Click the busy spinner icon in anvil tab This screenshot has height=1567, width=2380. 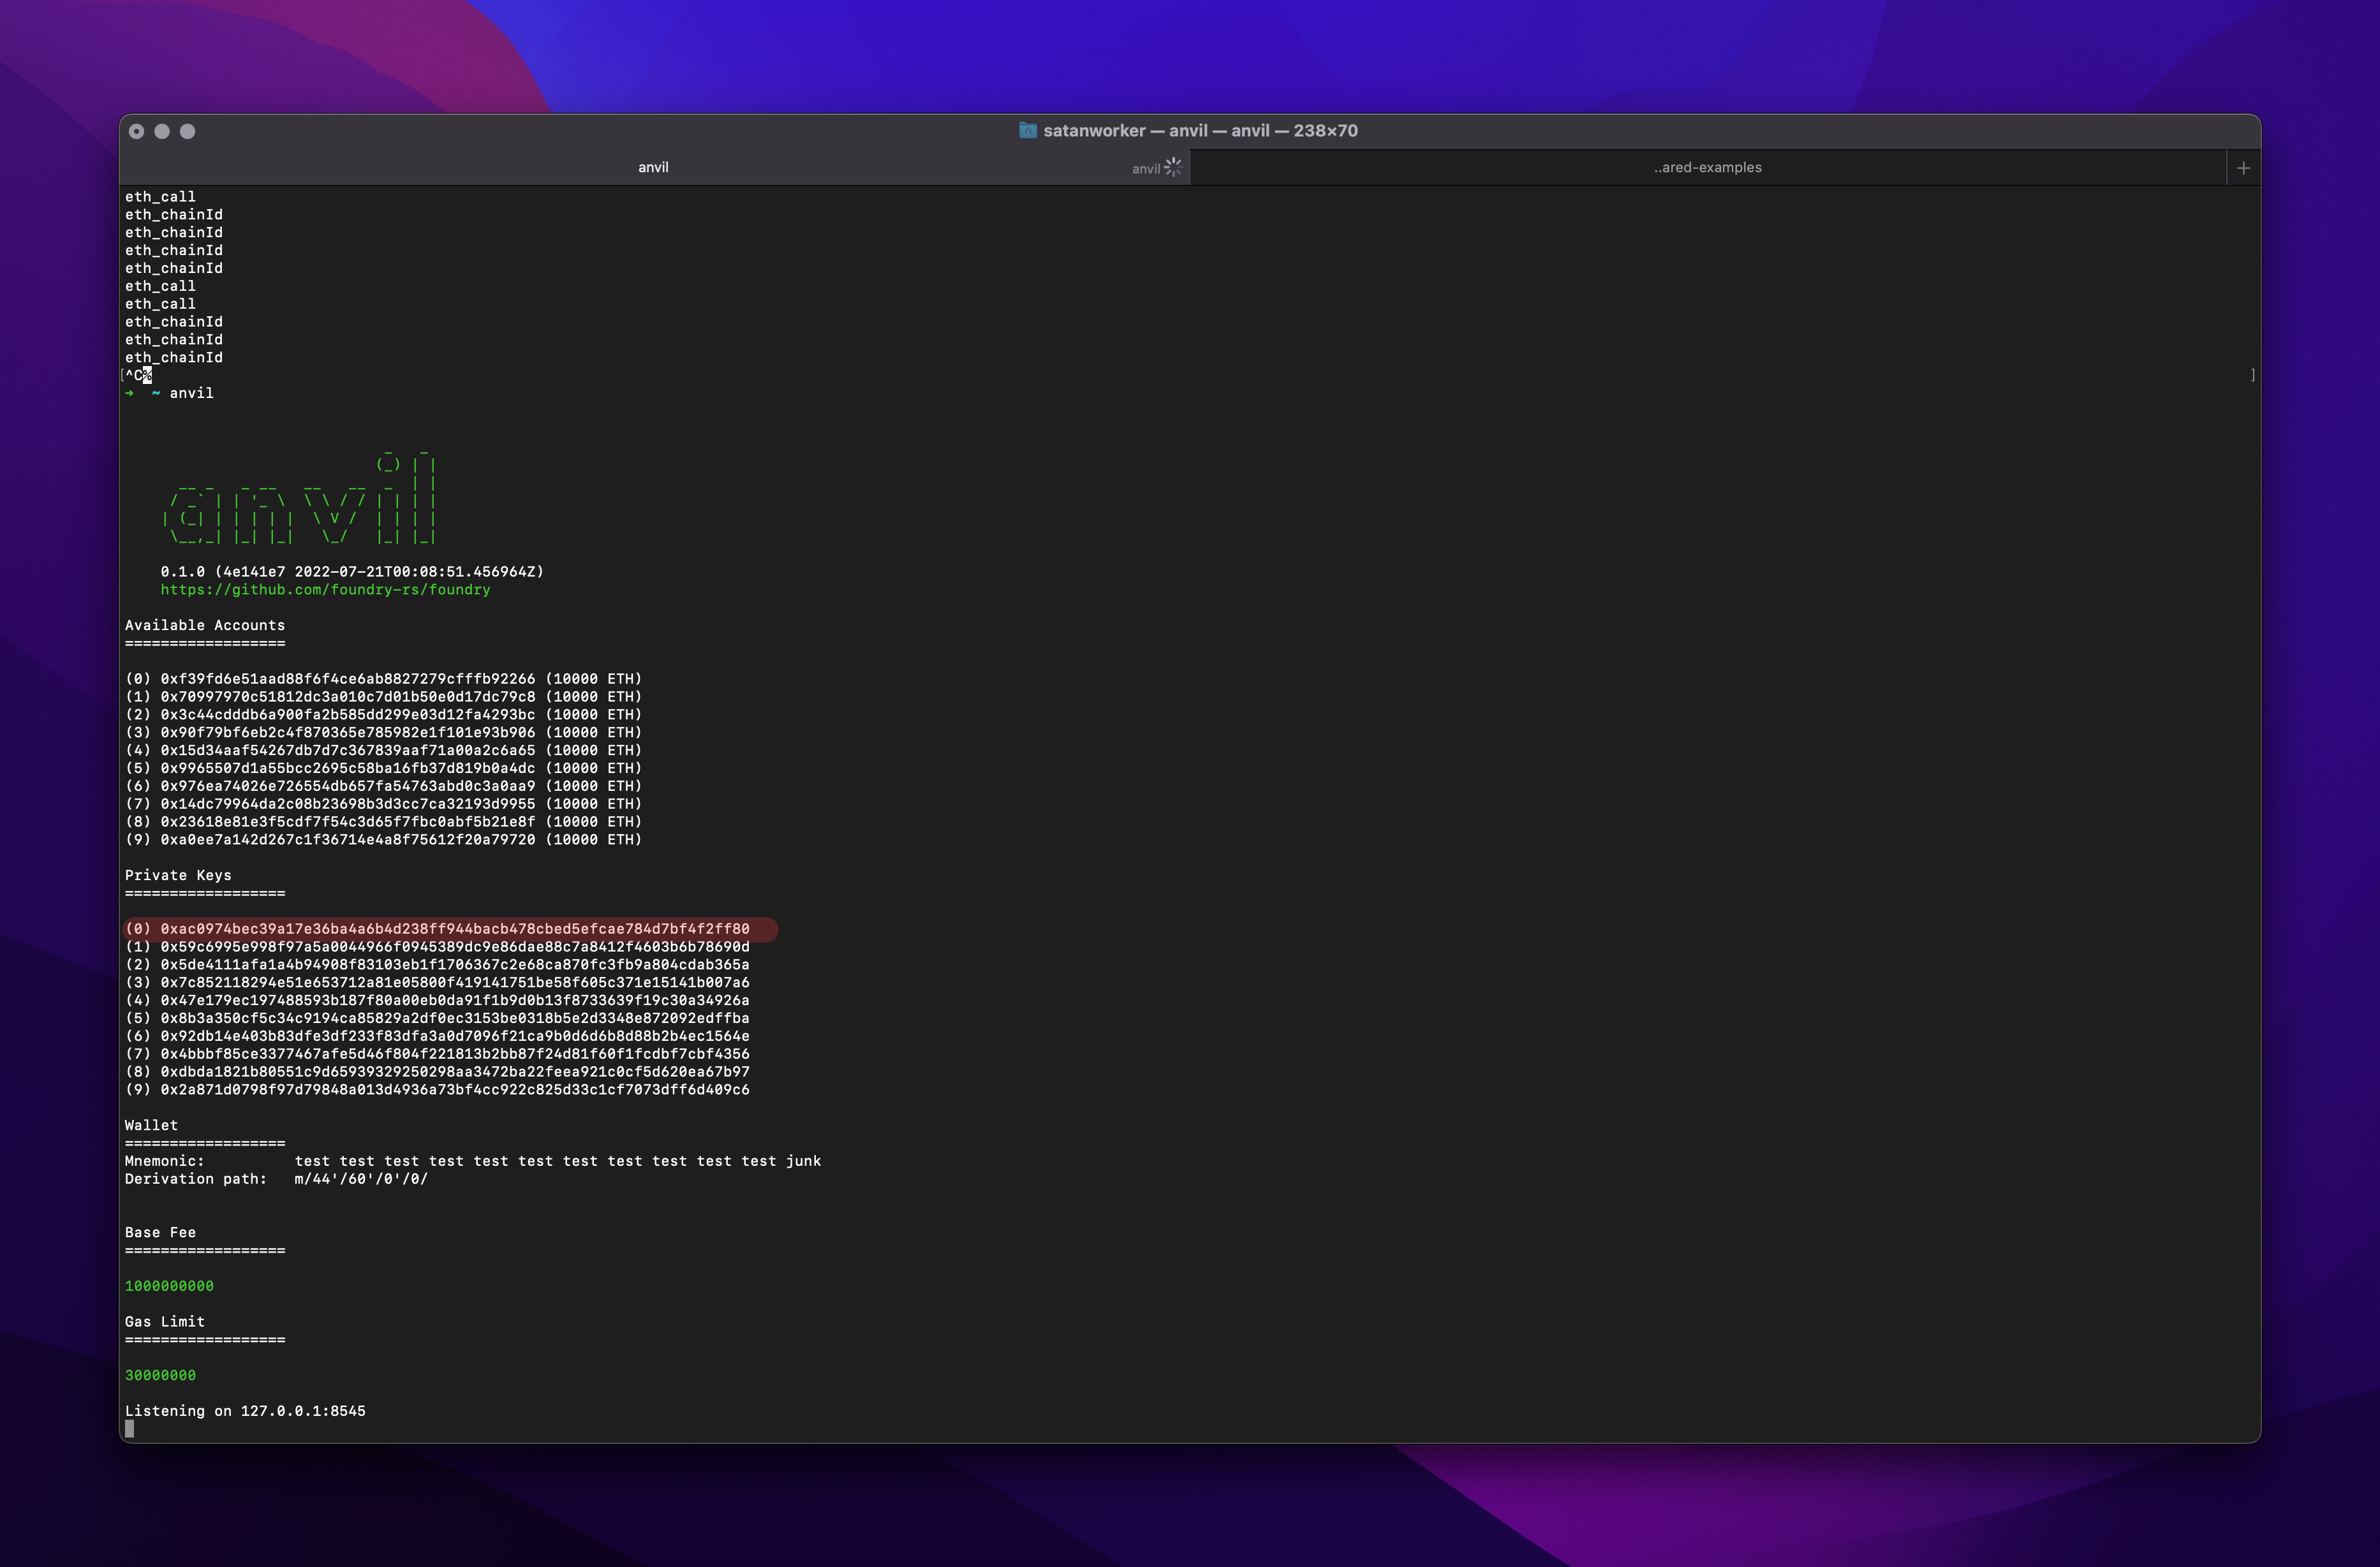pyautogui.click(x=1173, y=167)
